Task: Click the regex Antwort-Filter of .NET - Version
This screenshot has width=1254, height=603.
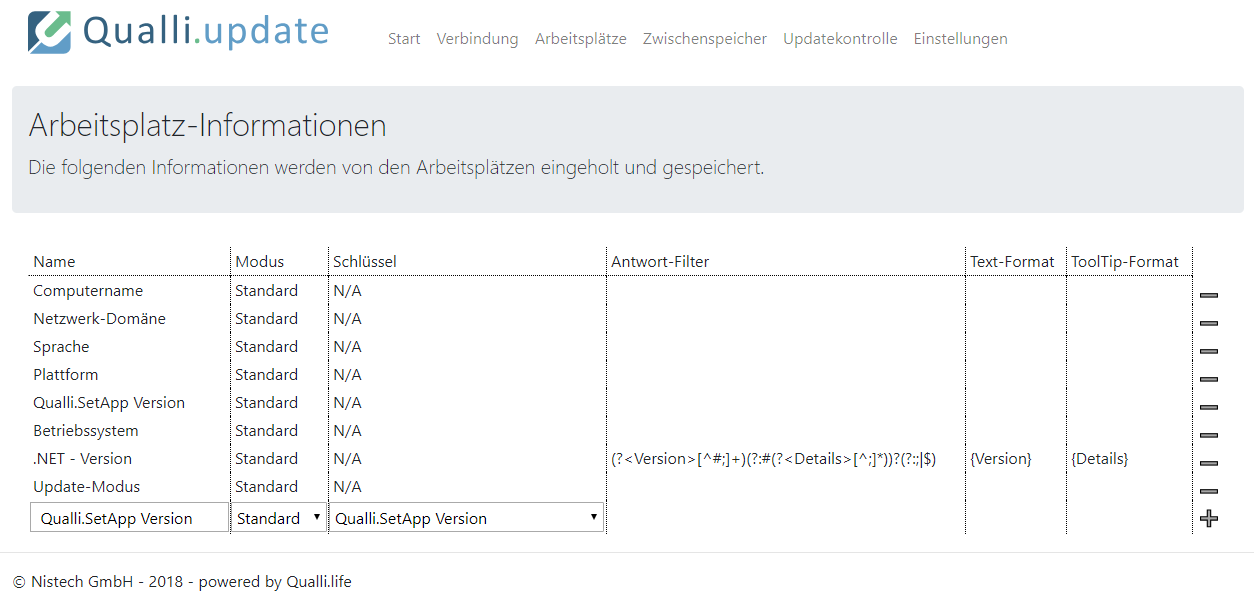Action: click(774, 459)
